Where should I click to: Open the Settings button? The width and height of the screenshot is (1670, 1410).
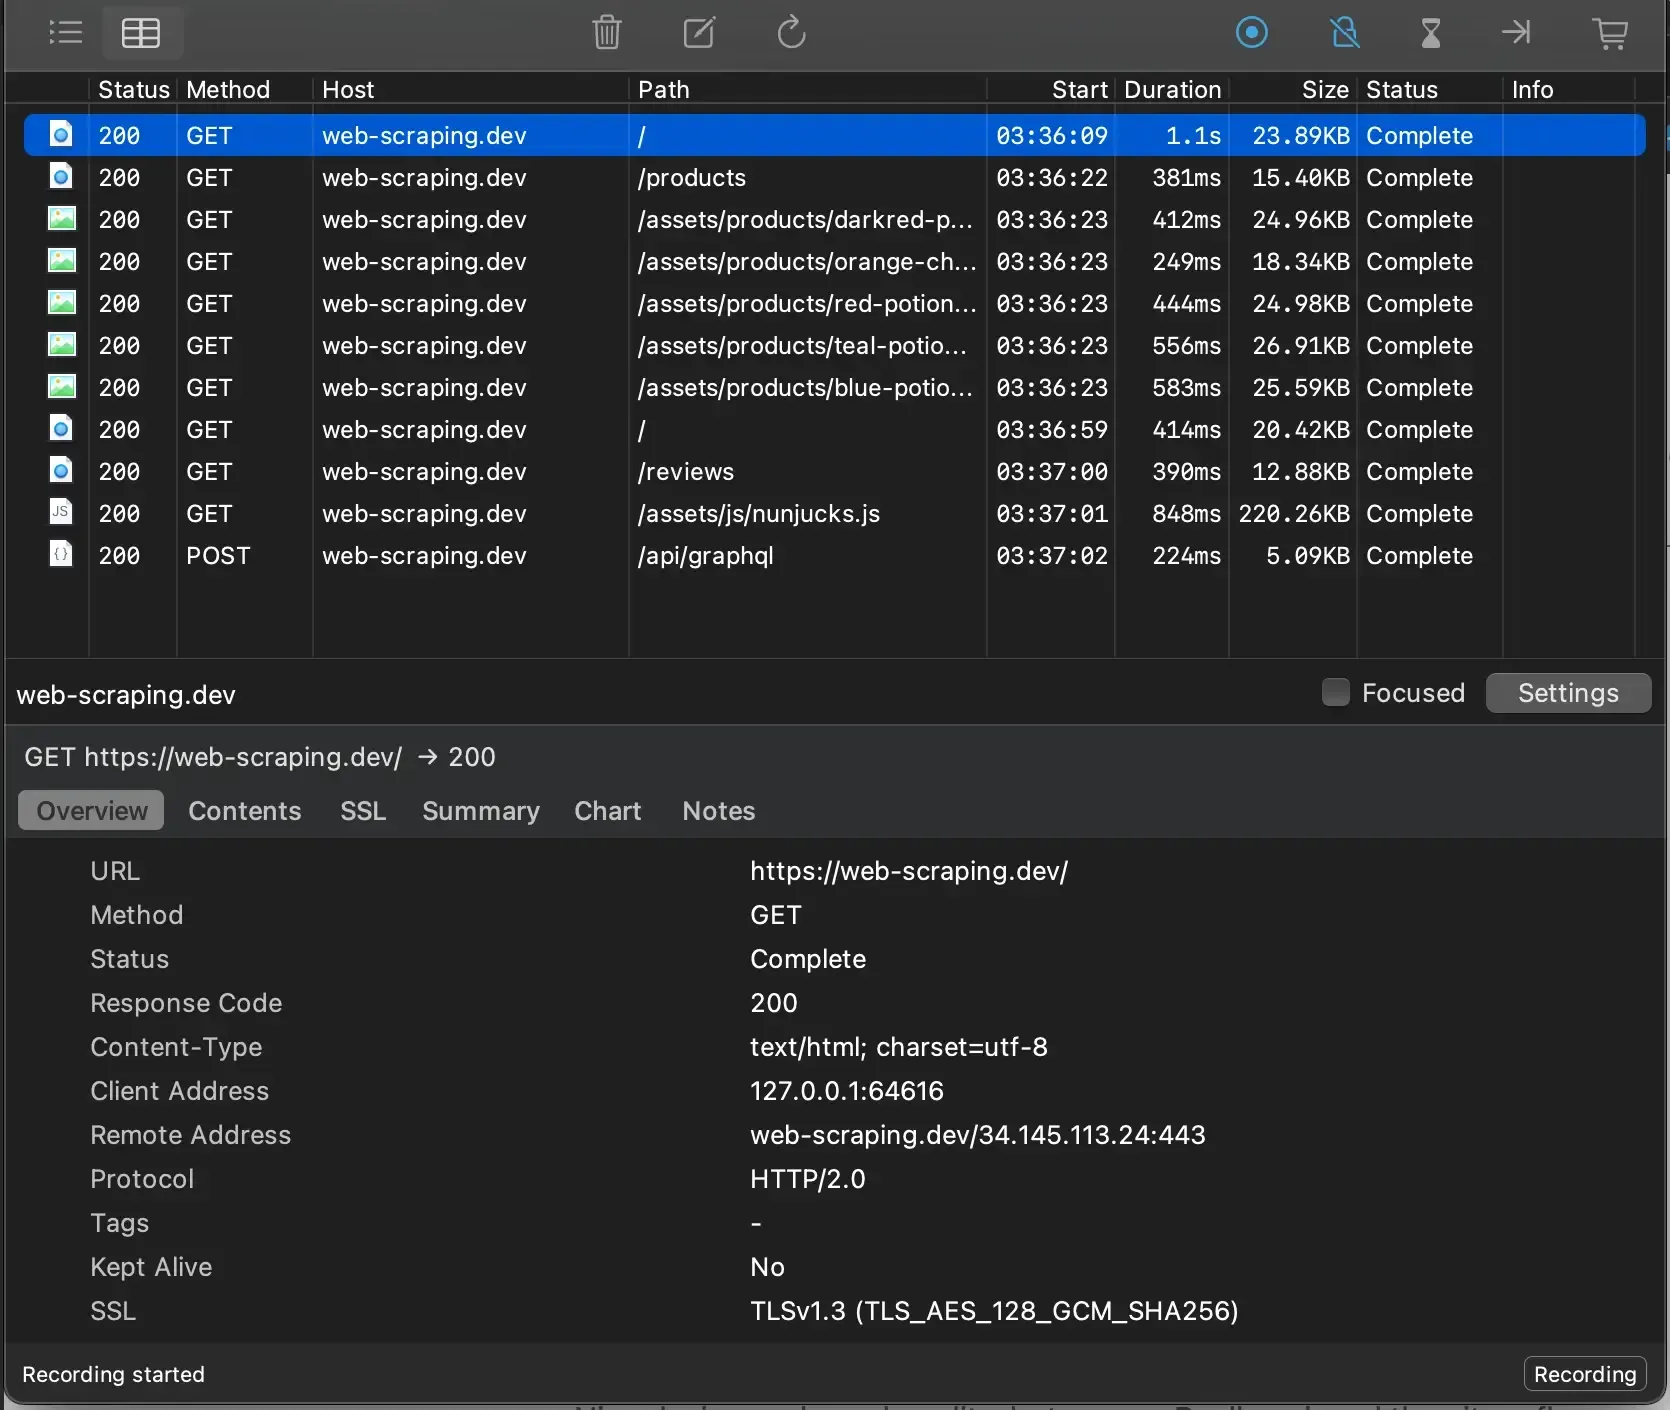coord(1567,692)
